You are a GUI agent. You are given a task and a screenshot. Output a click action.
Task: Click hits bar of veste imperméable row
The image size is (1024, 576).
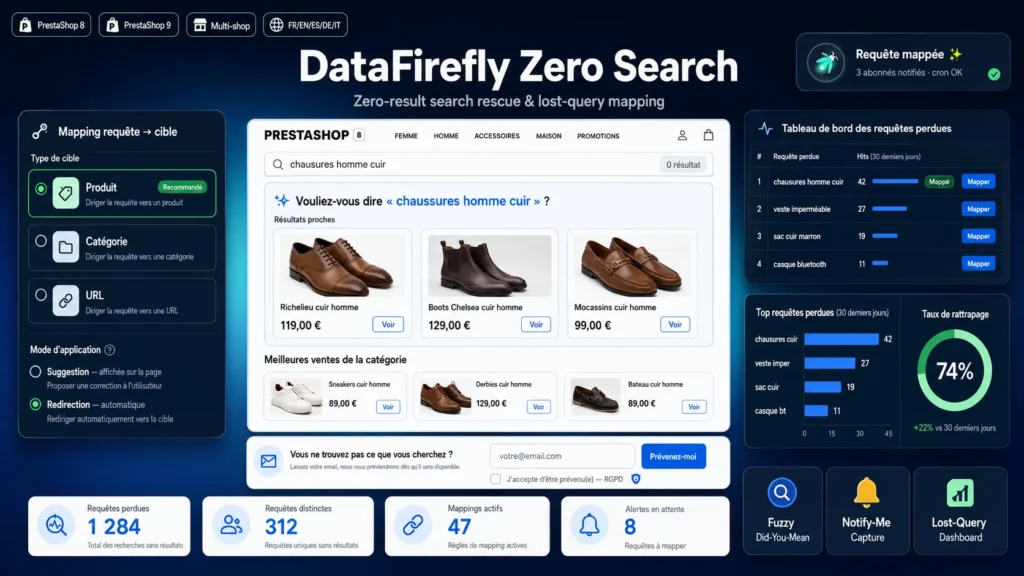pyautogui.click(x=889, y=209)
